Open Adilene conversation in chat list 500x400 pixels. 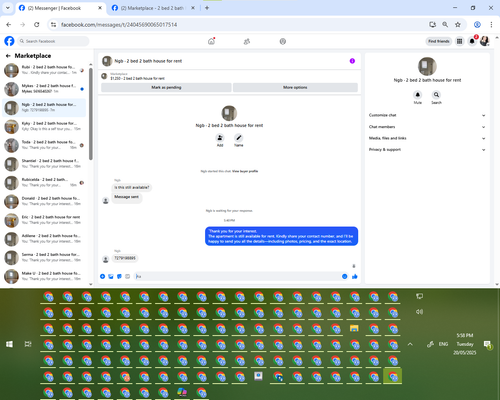coord(45,239)
